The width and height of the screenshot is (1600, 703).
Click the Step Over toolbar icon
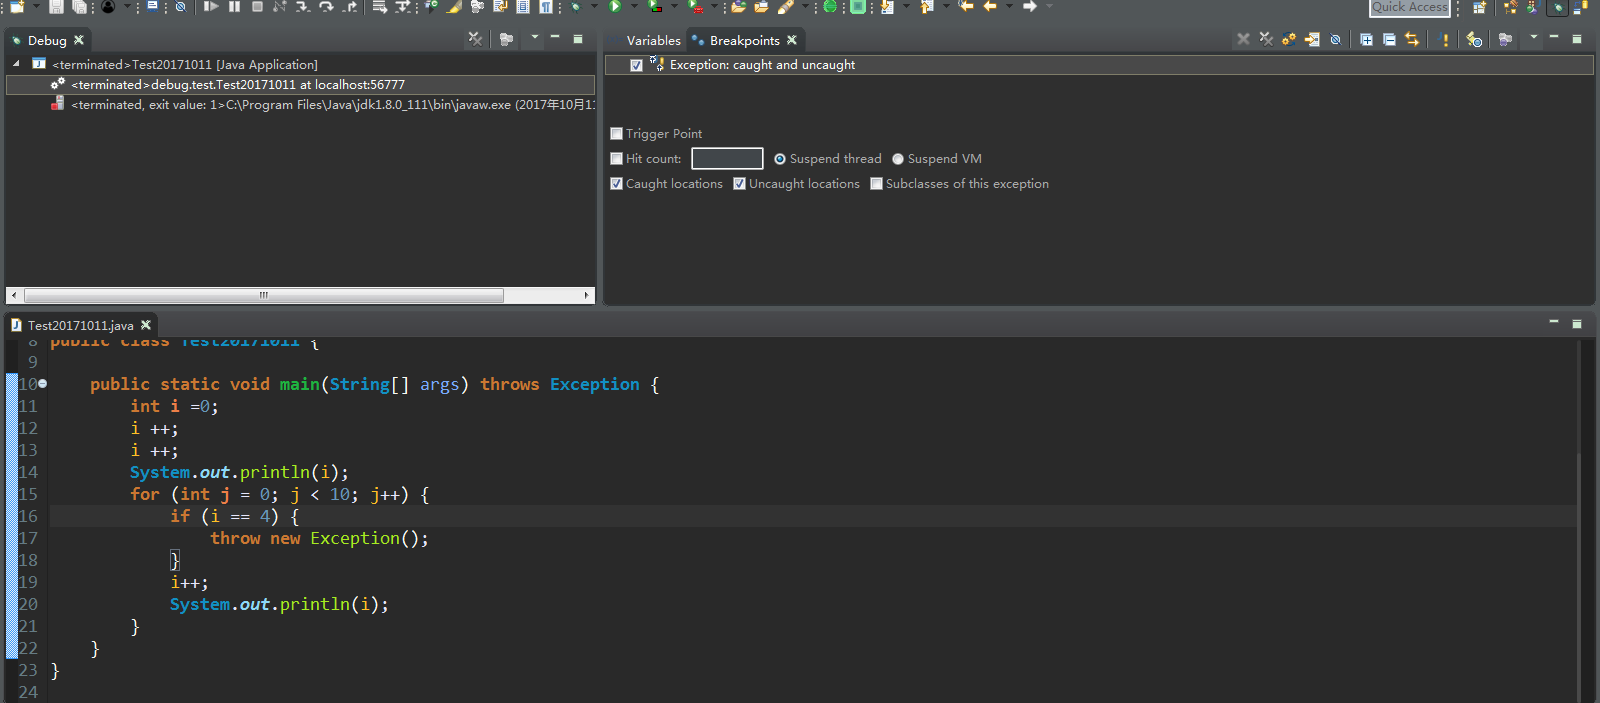point(326,6)
